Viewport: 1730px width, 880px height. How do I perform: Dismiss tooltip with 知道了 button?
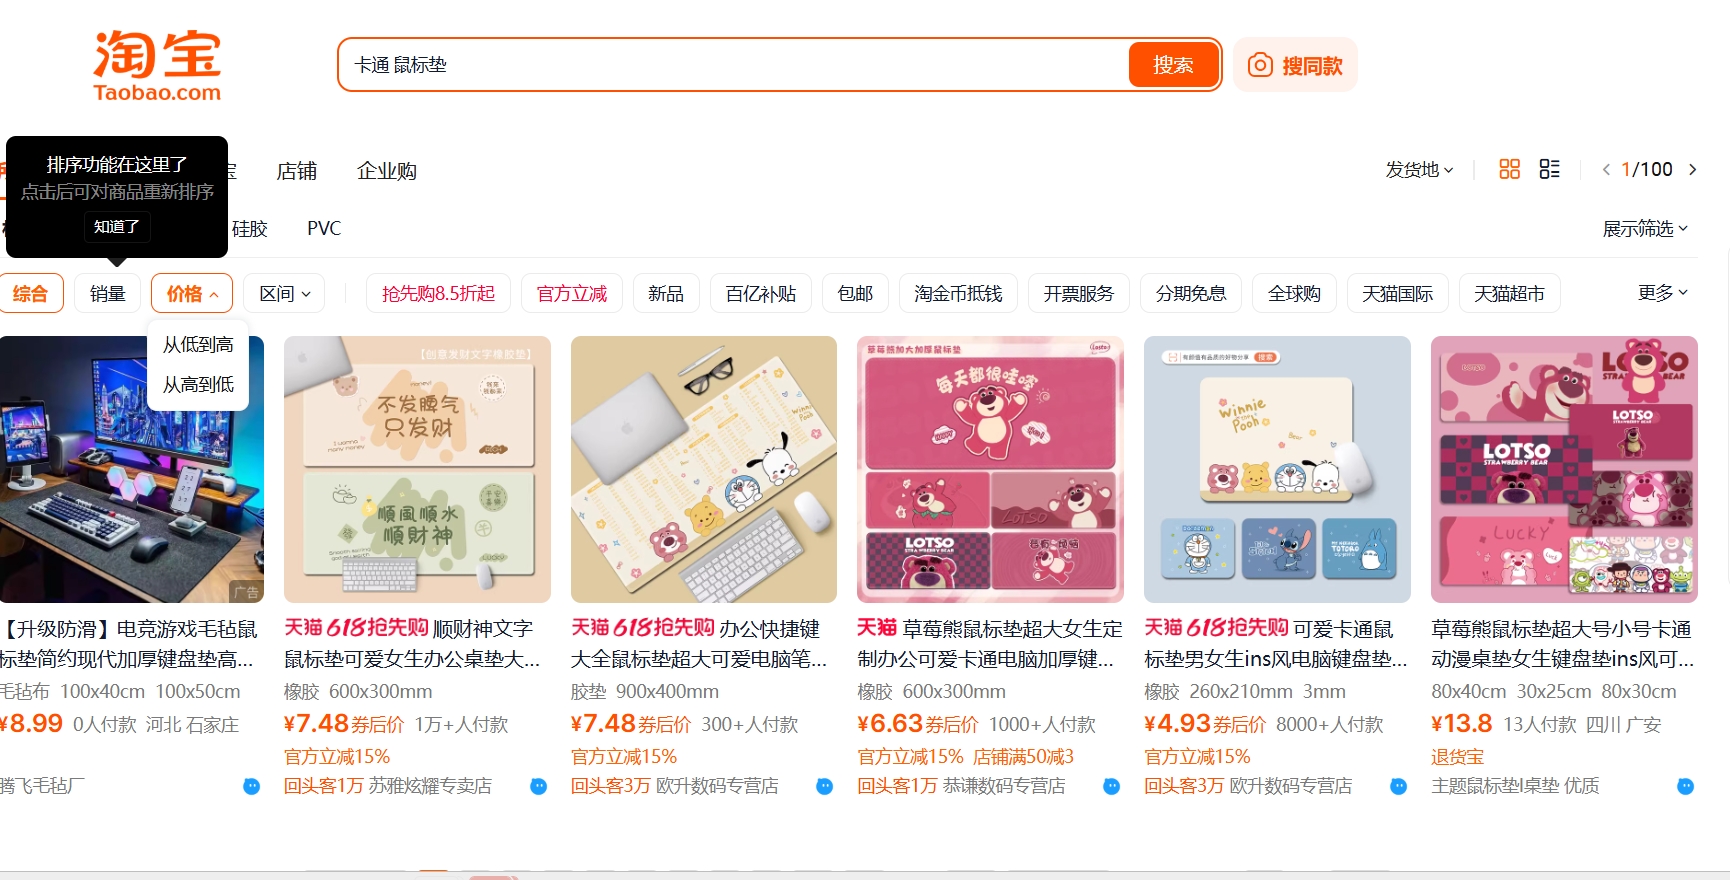(x=117, y=226)
